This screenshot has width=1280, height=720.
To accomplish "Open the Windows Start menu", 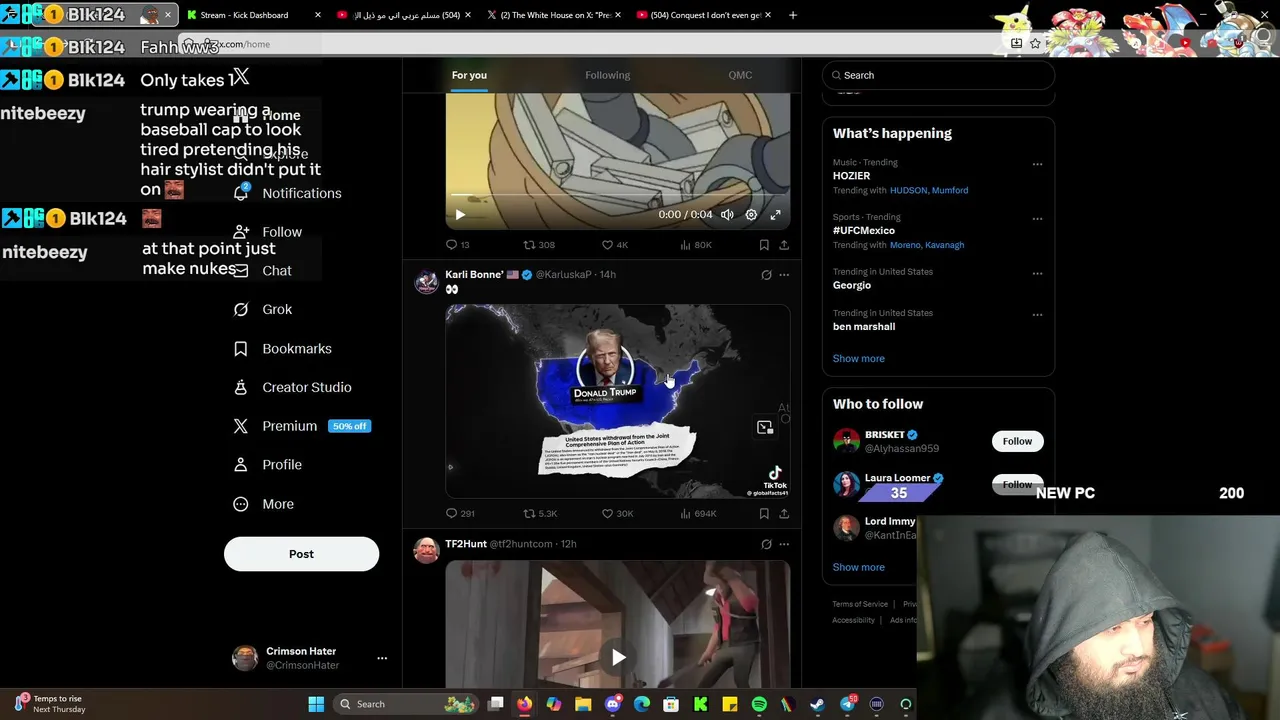I will [x=316, y=704].
